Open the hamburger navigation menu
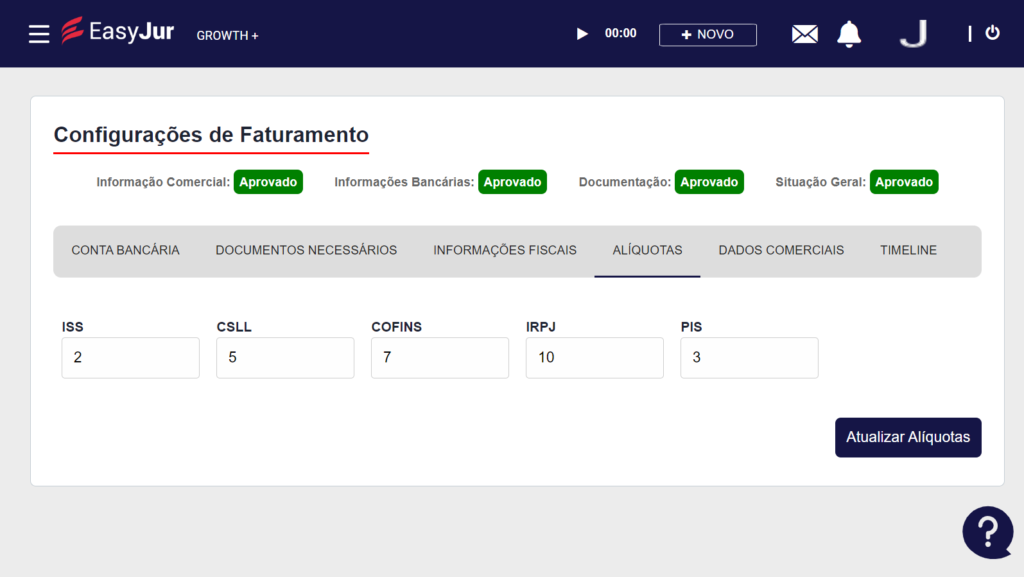This screenshot has width=1024, height=577. (x=39, y=34)
